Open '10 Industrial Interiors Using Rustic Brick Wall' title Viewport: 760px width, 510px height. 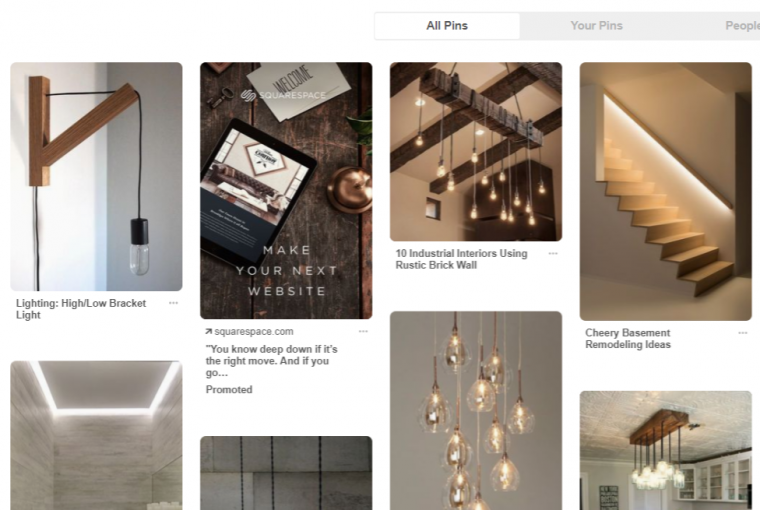(x=461, y=259)
